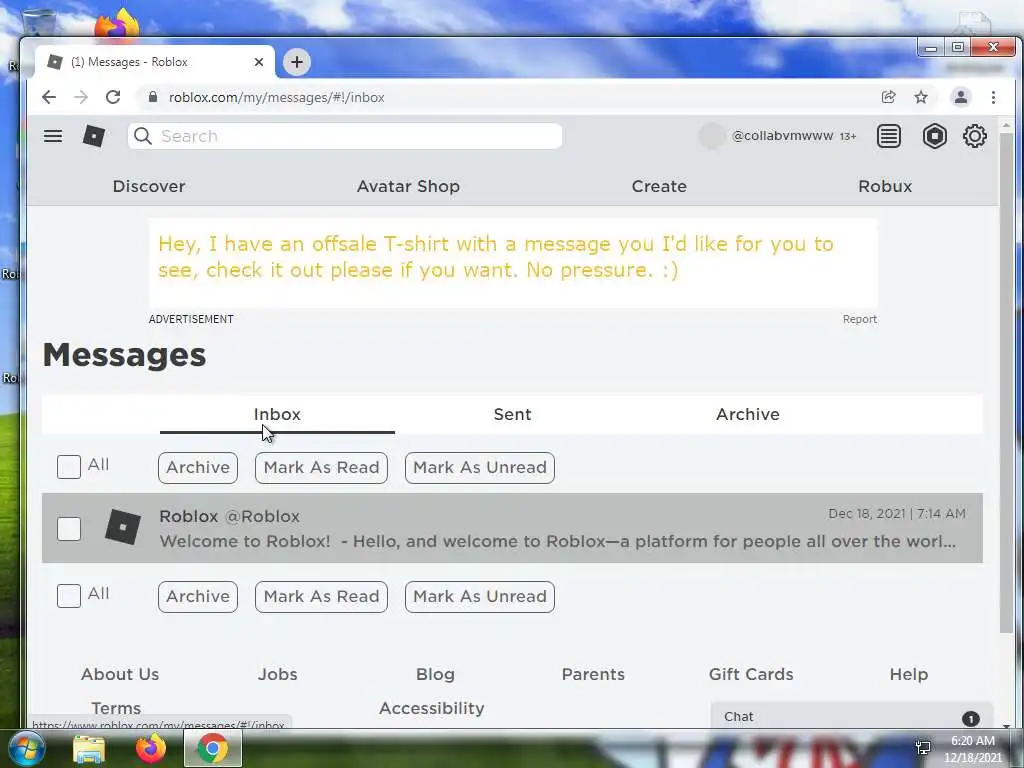Screen dimensions: 1024x768
Task: Click the search magnifier icon
Action: (142, 136)
